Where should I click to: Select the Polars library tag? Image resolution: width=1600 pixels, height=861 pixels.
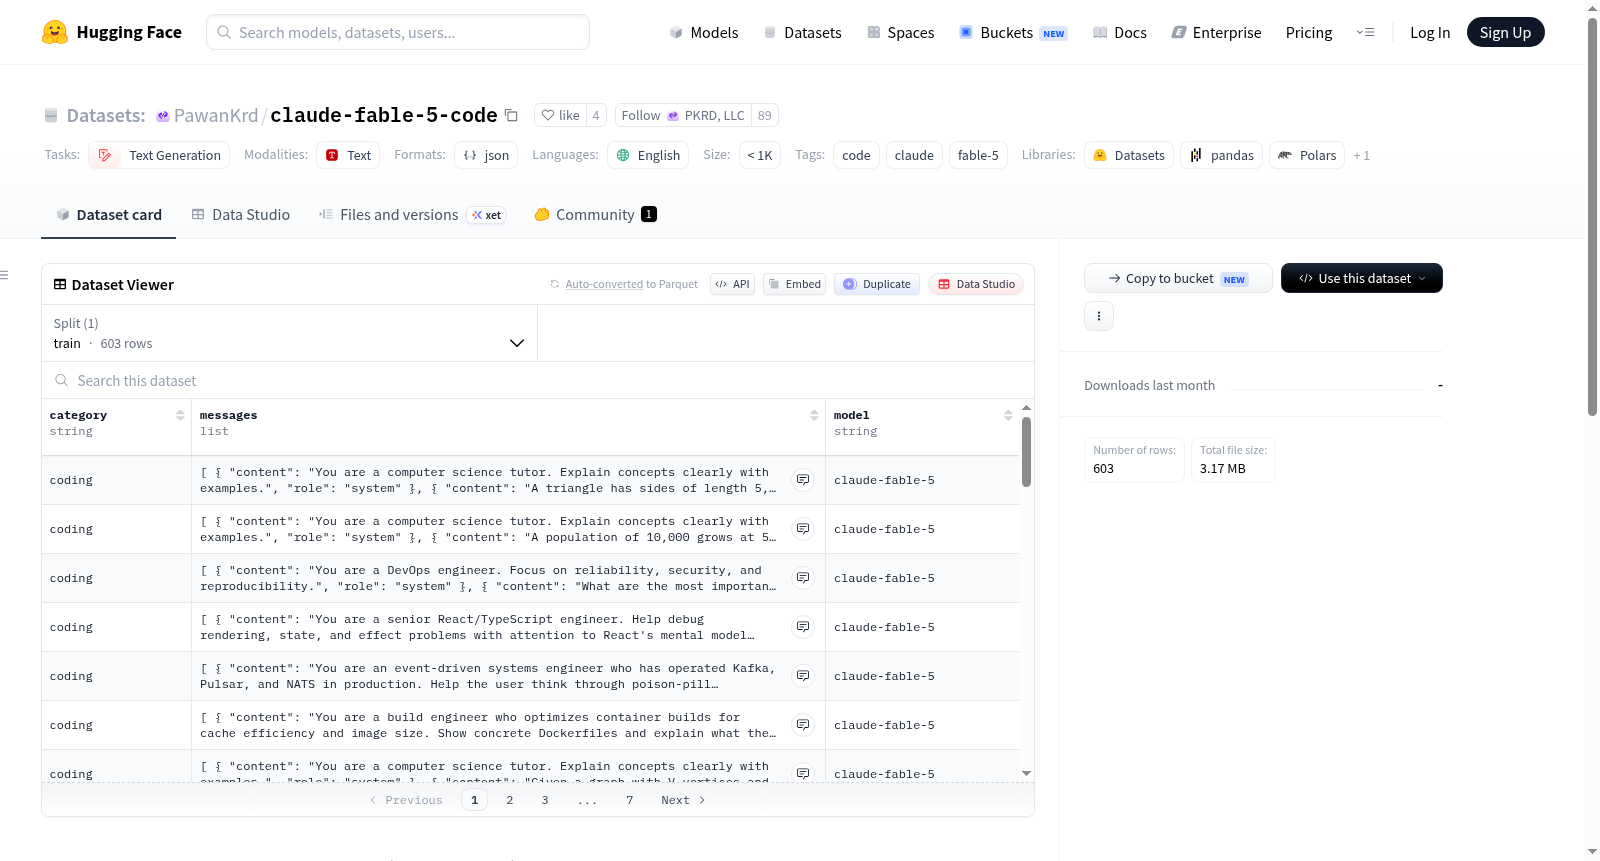1307,155
